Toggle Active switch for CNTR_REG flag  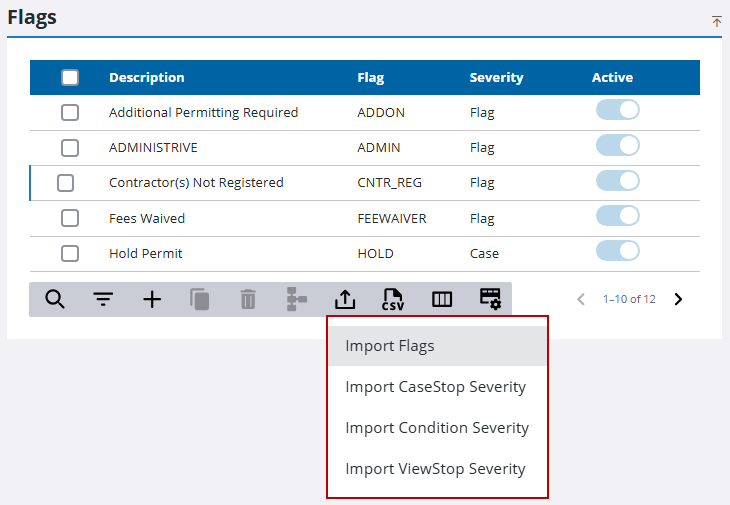click(x=618, y=181)
